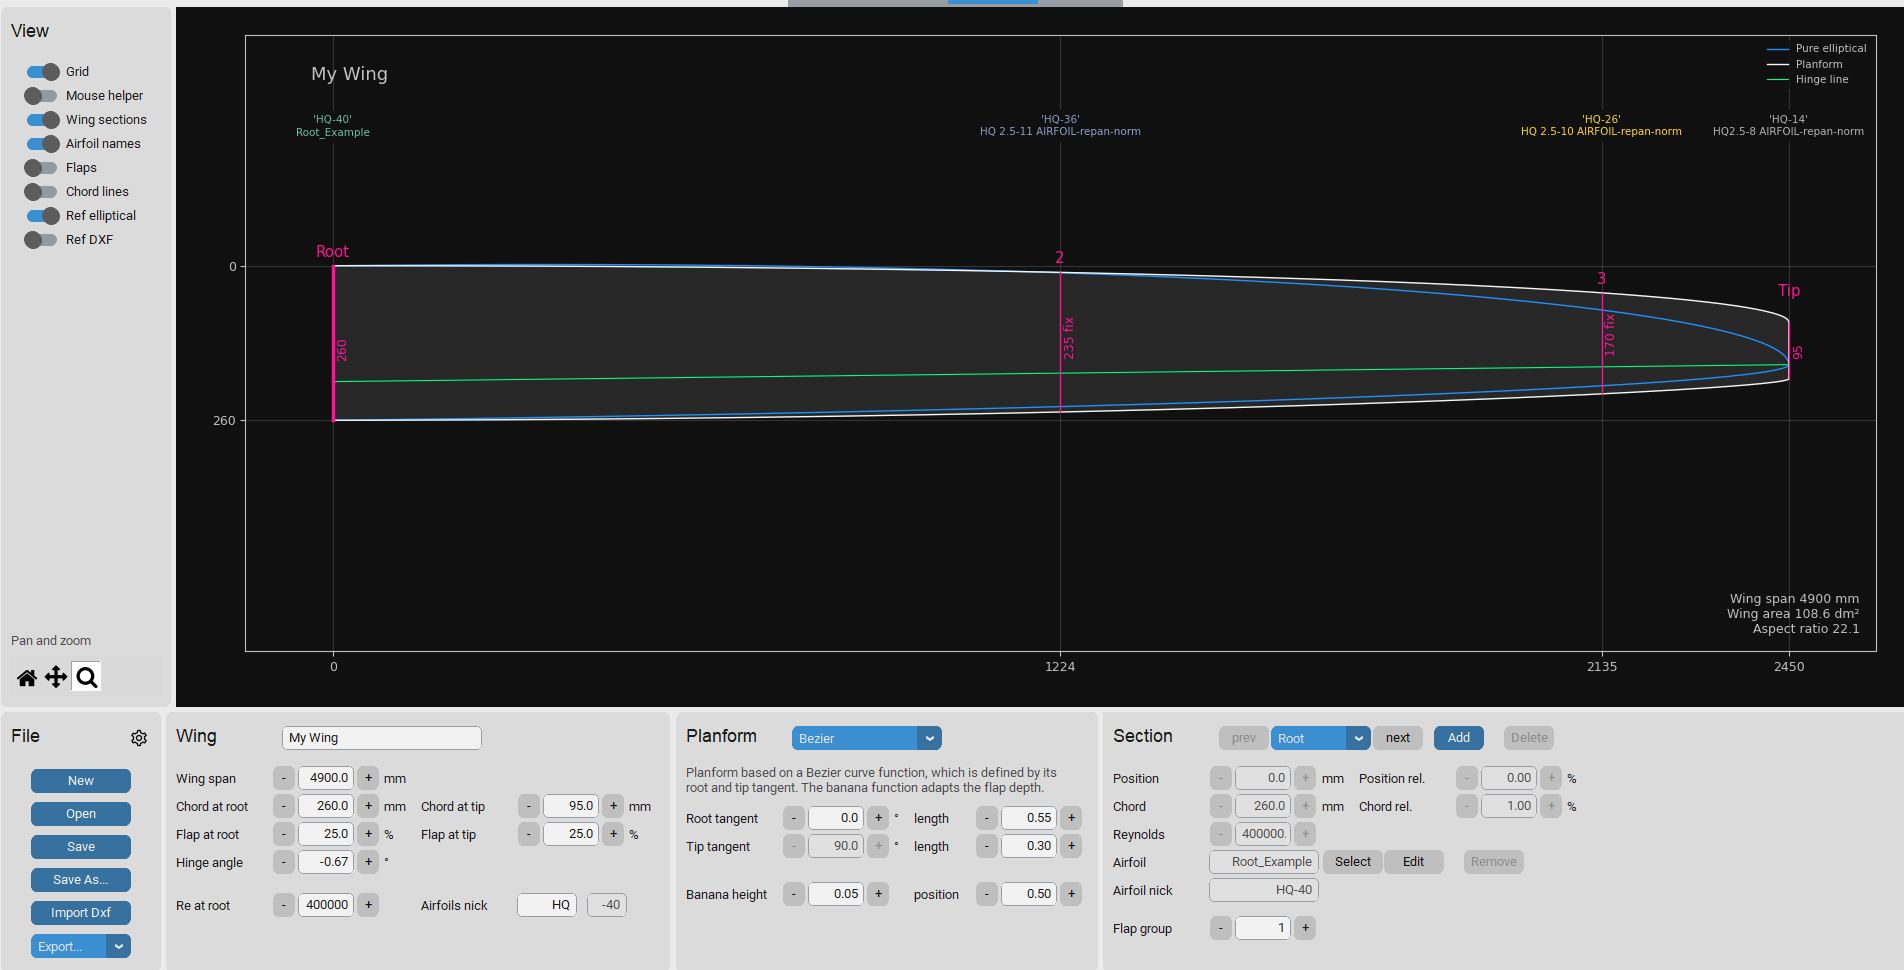This screenshot has height=970, width=1904.
Task: Turn on the Flaps toggle
Action: pos(42,168)
